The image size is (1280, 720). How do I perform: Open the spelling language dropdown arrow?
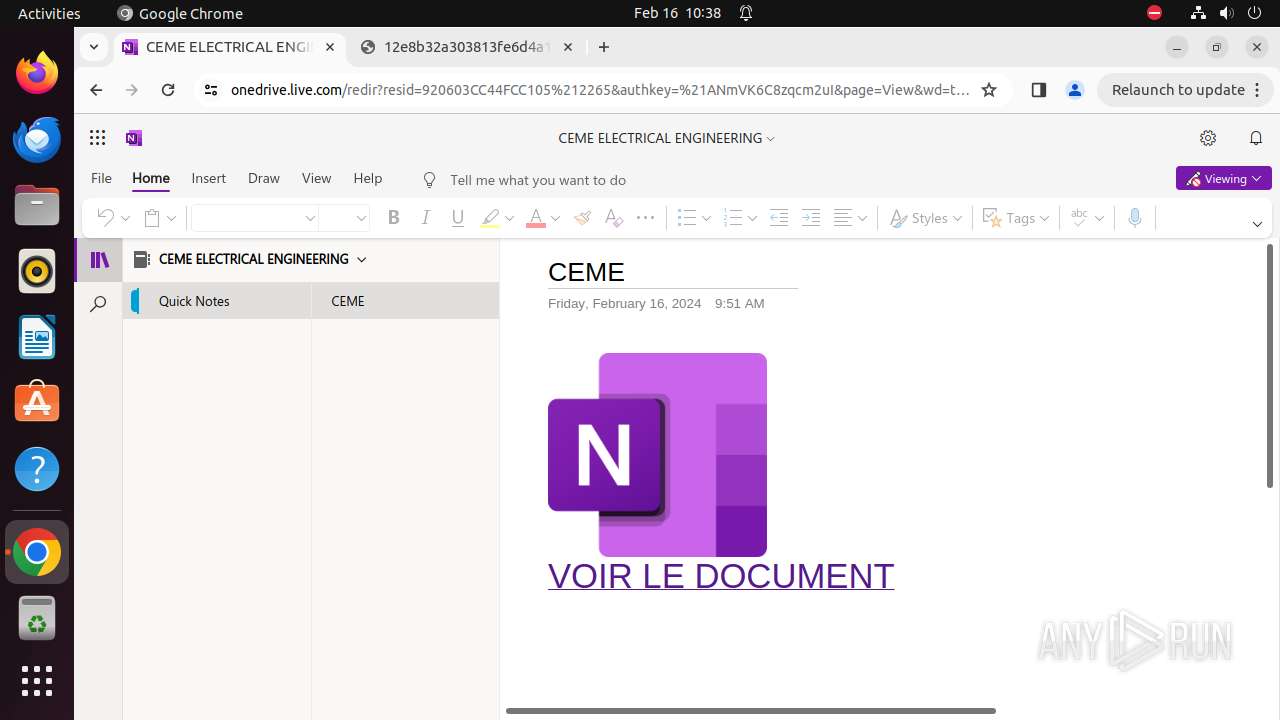tap(1099, 218)
